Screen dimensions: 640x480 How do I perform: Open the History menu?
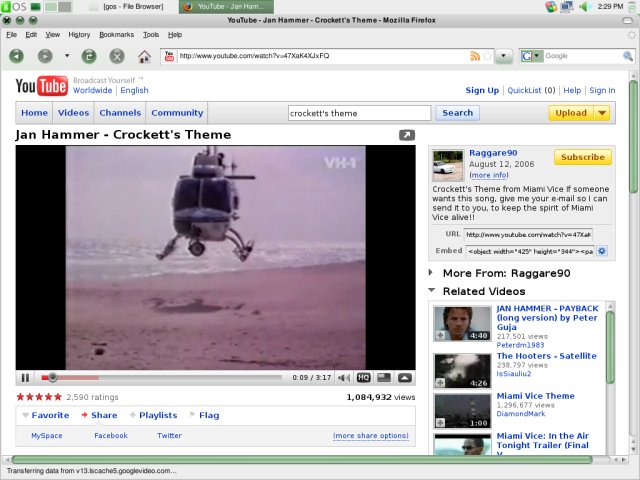79,35
